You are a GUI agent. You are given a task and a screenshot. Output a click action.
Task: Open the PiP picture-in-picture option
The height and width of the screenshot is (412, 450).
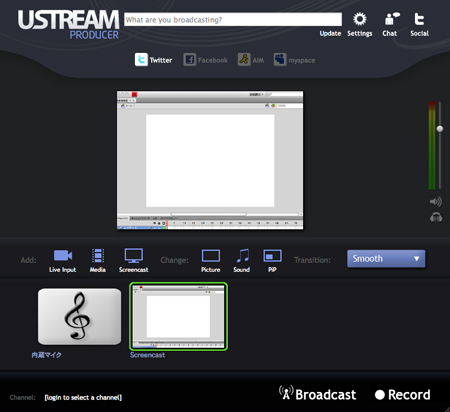pos(272,256)
